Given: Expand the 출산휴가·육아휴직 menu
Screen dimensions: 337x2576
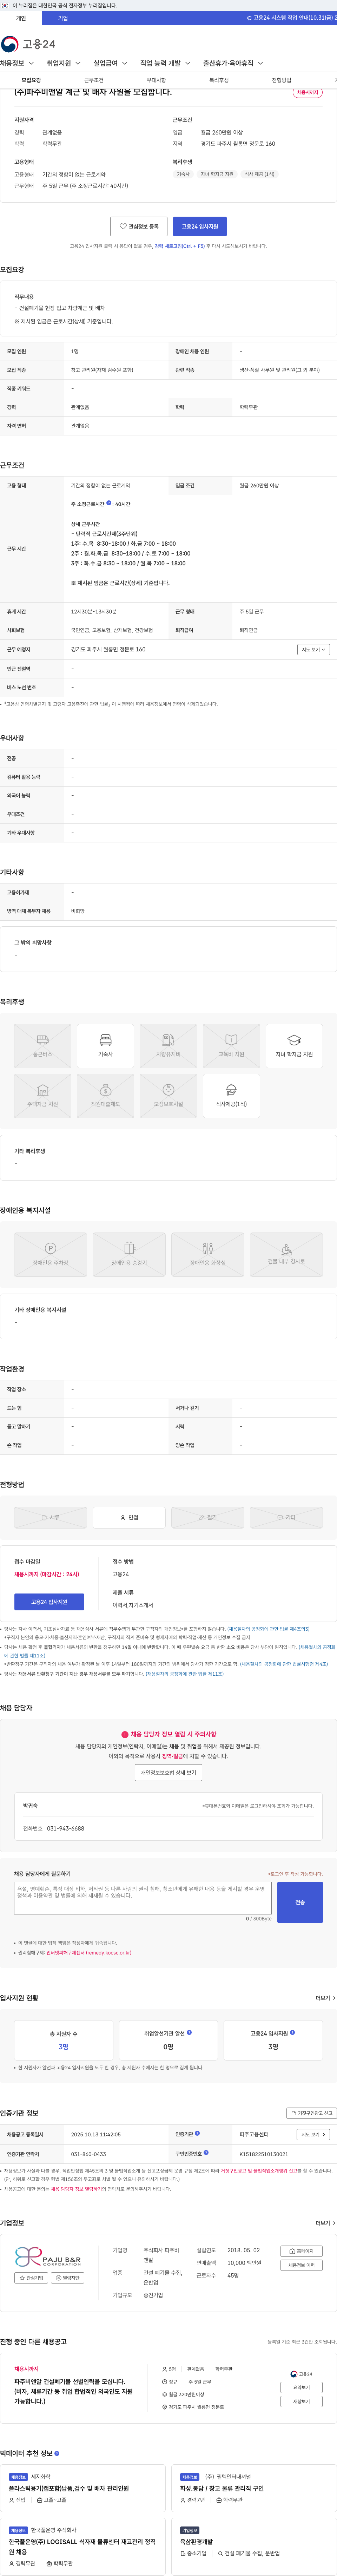Looking at the screenshot, I should click(233, 63).
